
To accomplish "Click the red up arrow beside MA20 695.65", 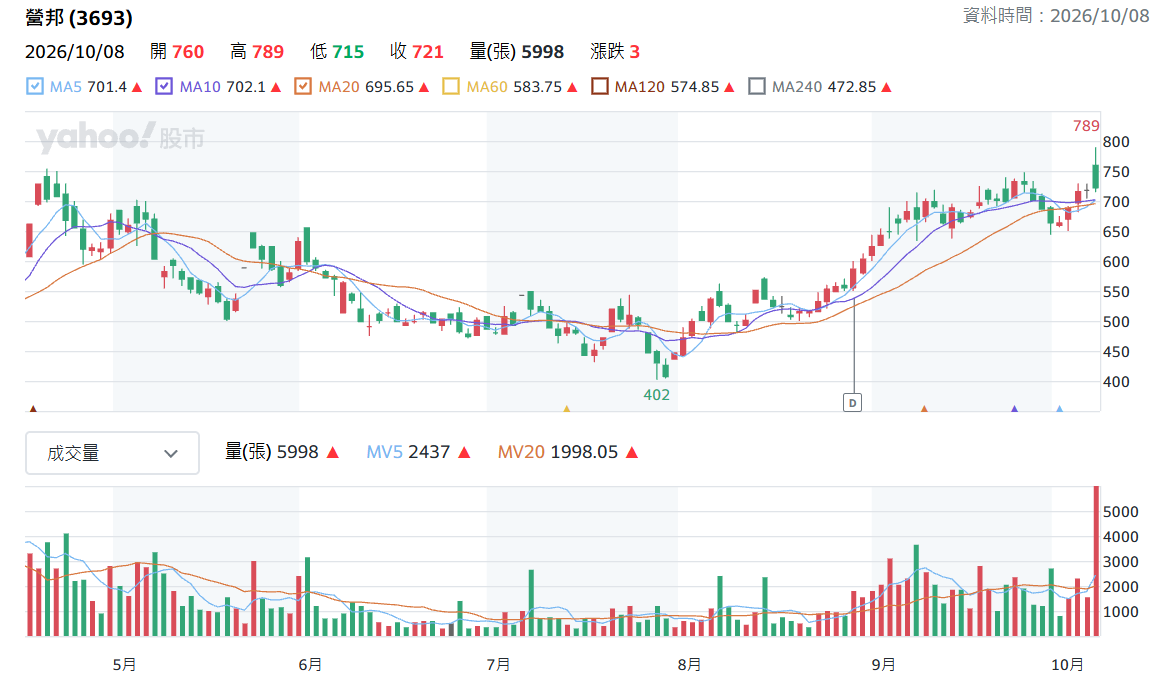I will tap(424, 88).
